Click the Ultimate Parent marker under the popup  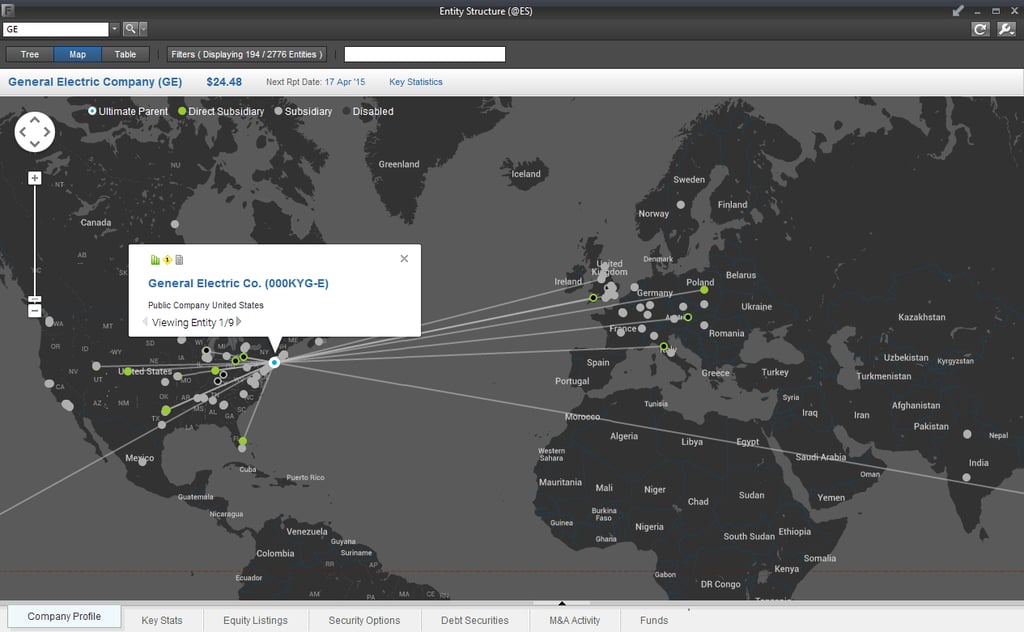274,362
